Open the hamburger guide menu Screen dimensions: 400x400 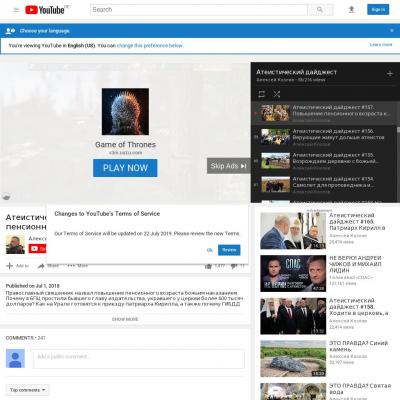(x=16, y=10)
